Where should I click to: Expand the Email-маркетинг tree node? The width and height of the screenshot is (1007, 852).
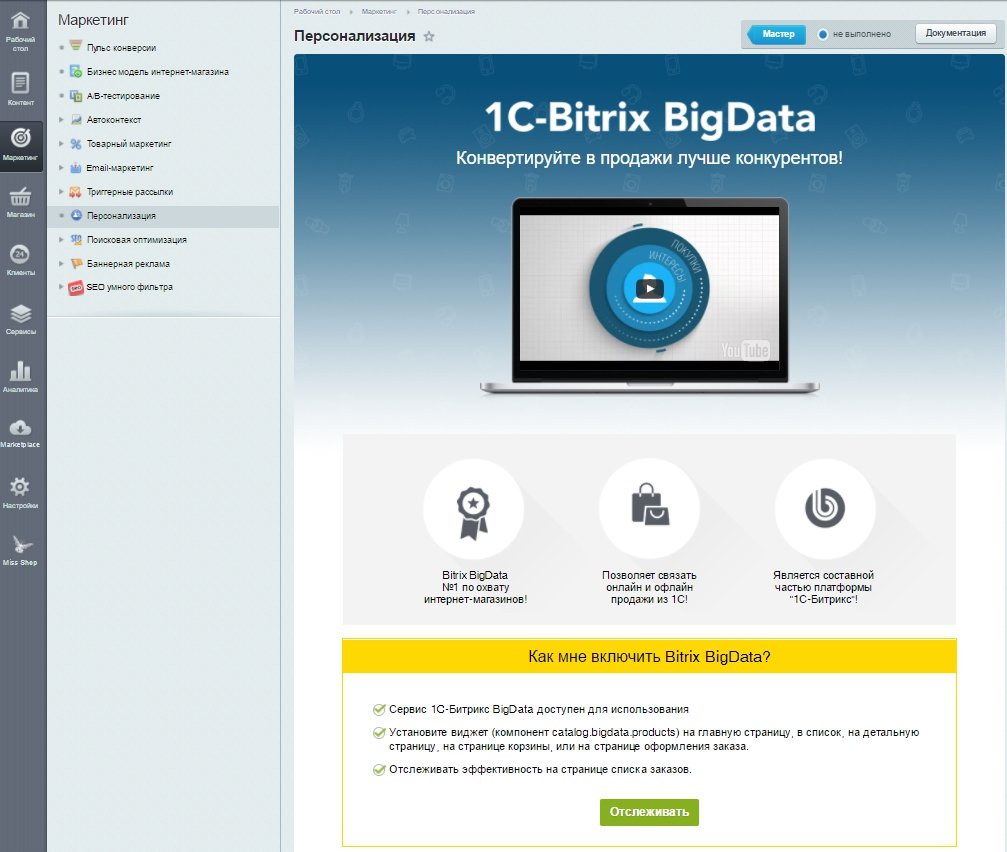pos(61,168)
